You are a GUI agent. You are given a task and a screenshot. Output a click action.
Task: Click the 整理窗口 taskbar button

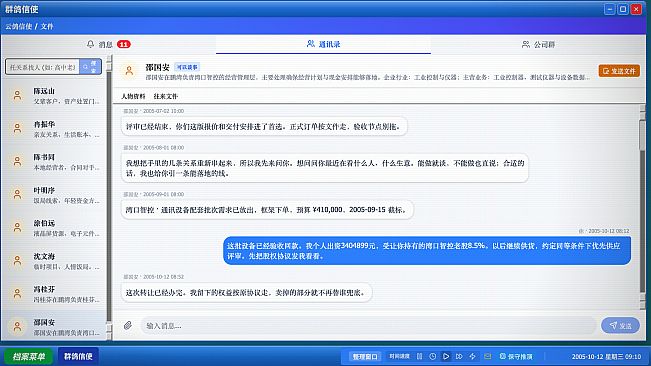[x=365, y=356]
